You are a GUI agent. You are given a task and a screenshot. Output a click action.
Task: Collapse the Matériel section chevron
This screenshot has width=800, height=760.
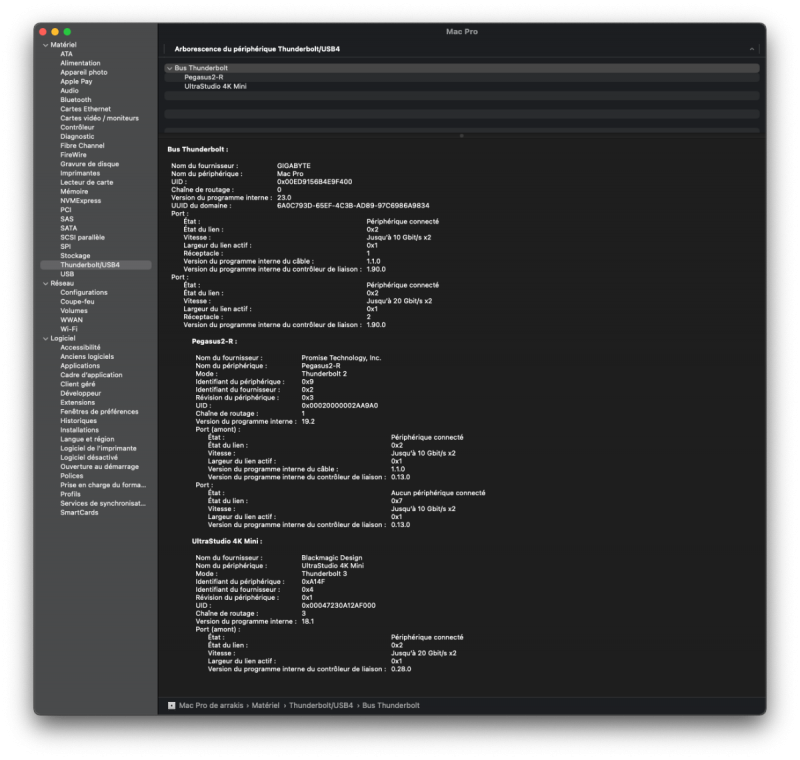(46, 45)
